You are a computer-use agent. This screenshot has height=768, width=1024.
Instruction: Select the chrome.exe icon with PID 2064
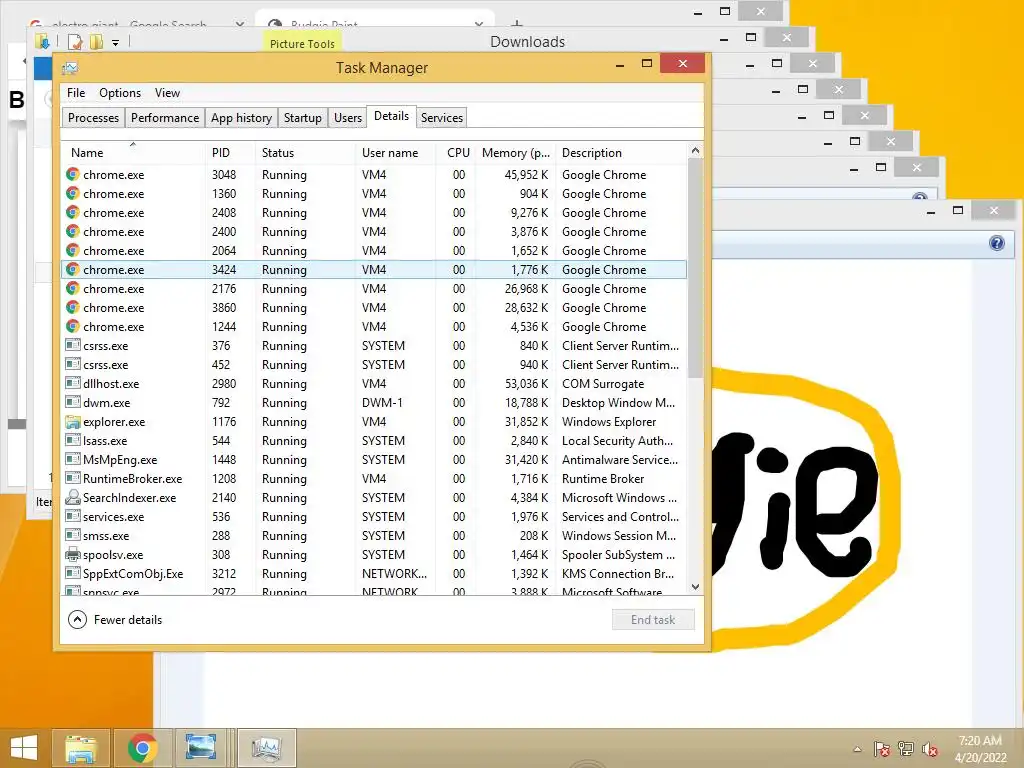(72, 250)
